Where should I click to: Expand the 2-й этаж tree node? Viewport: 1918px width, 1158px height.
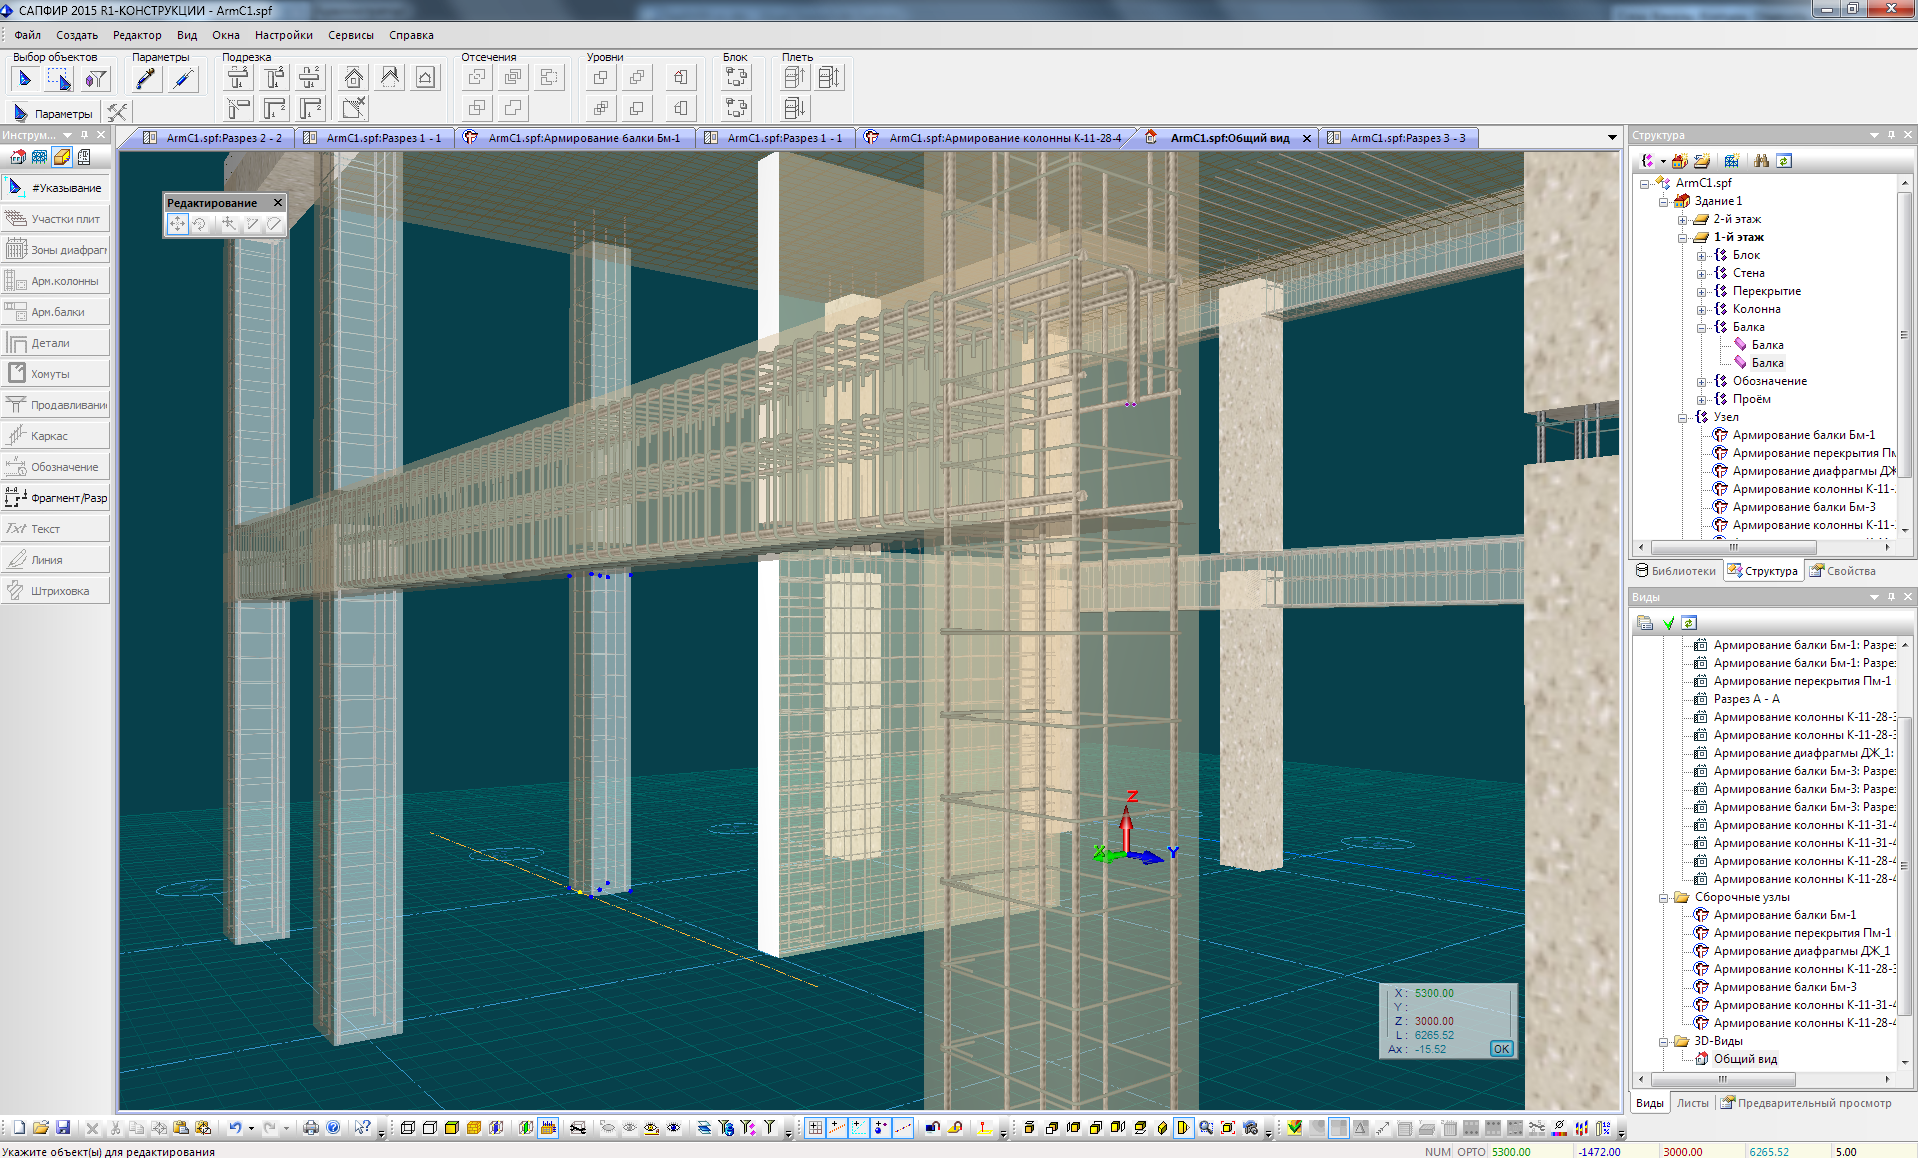coord(1683,220)
